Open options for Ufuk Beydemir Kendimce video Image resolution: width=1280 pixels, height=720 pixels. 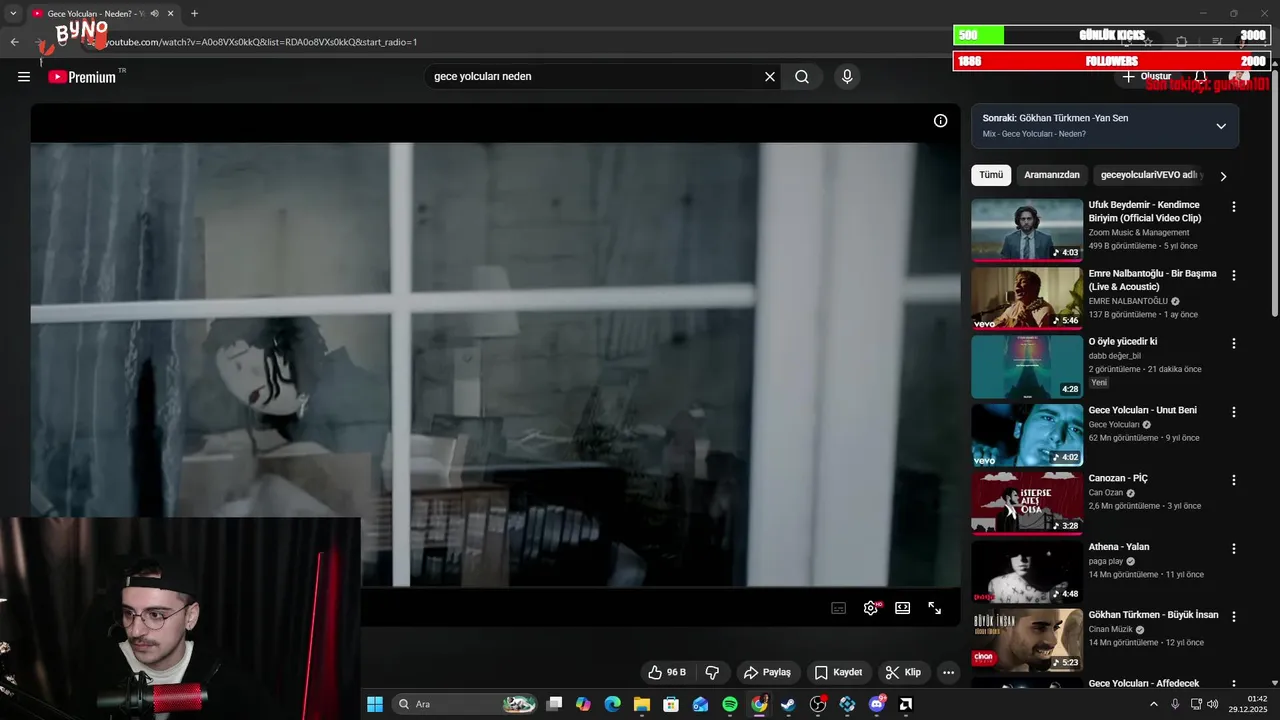[x=1233, y=206]
